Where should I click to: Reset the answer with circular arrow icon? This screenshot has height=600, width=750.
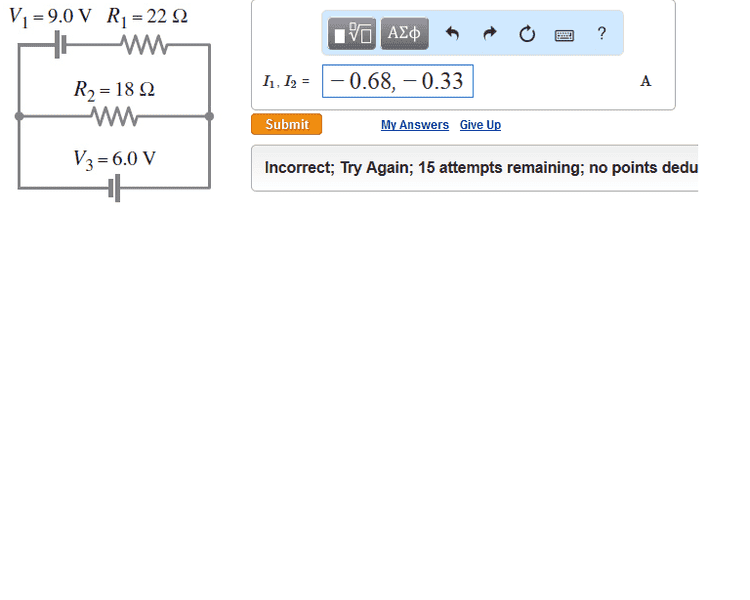click(527, 33)
